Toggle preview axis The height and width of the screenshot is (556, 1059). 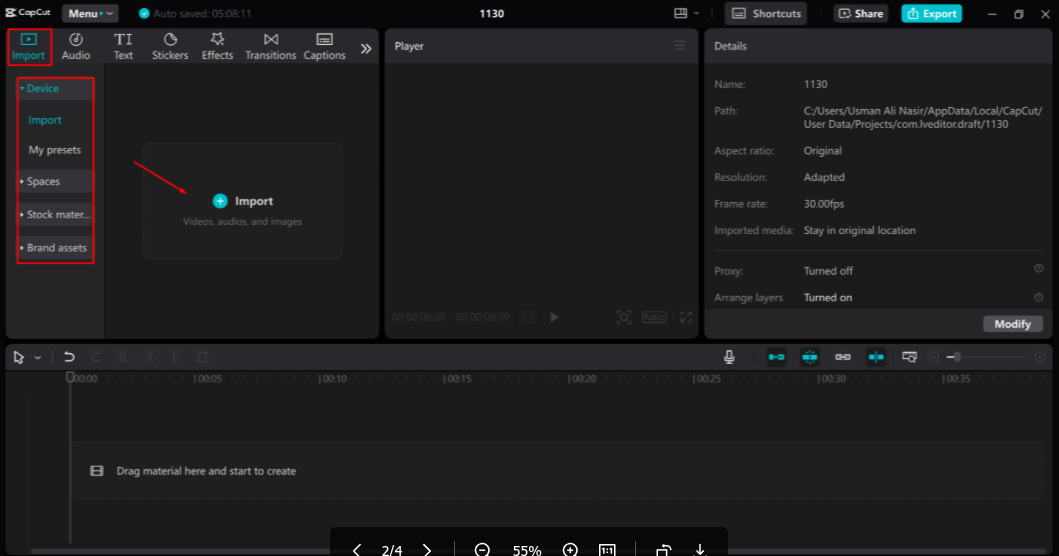(876, 357)
